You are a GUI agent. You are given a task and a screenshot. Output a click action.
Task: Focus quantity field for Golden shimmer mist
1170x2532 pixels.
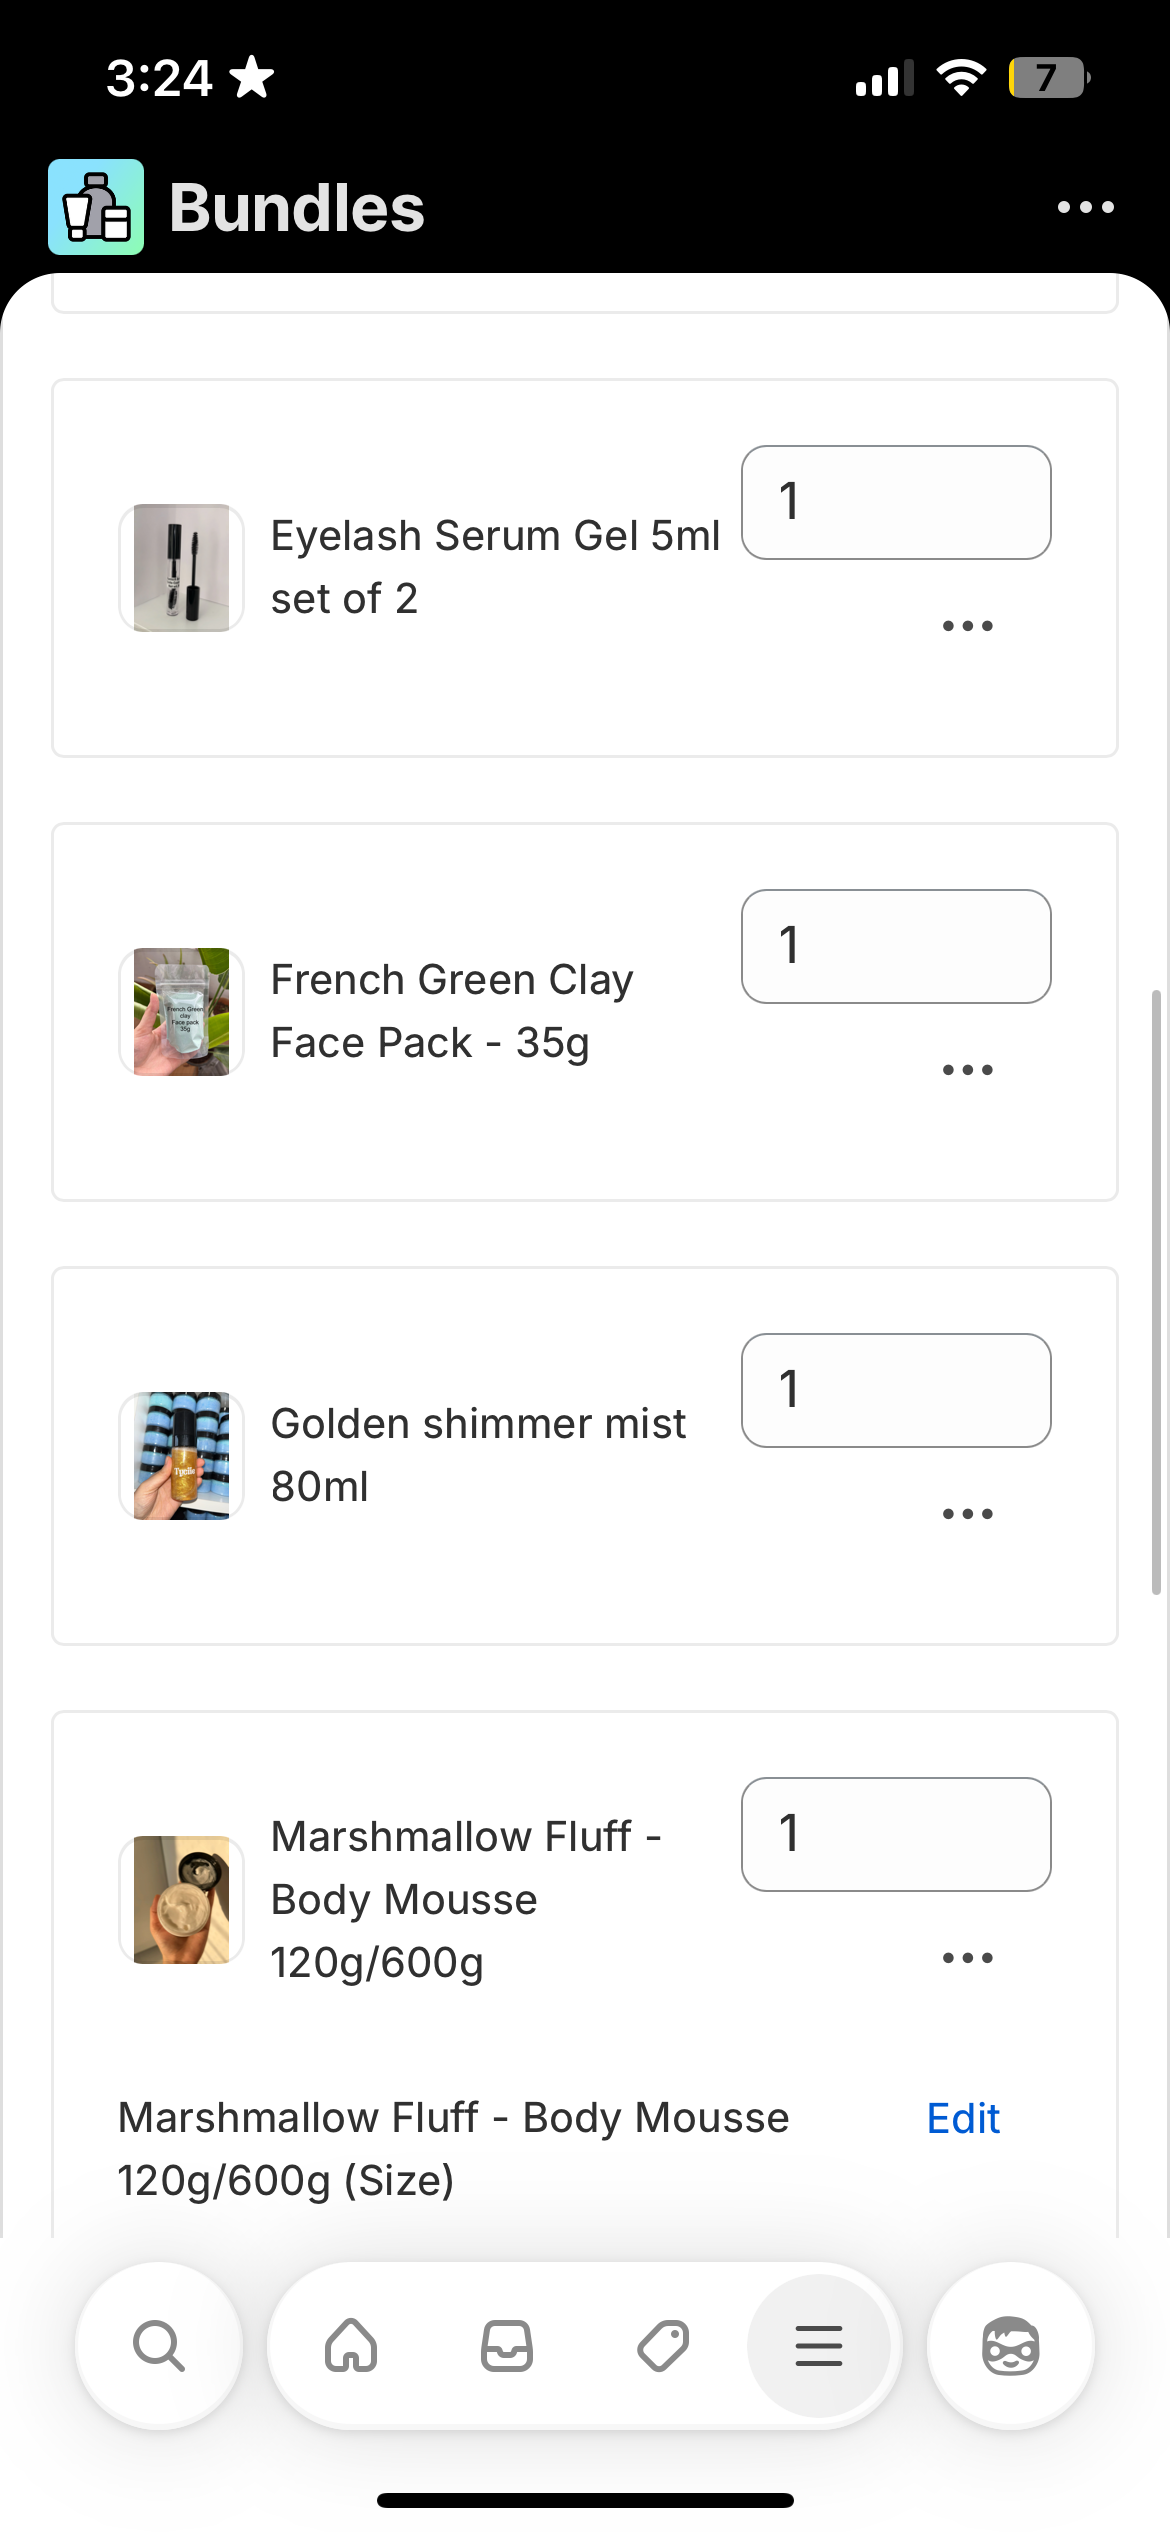coord(896,1390)
